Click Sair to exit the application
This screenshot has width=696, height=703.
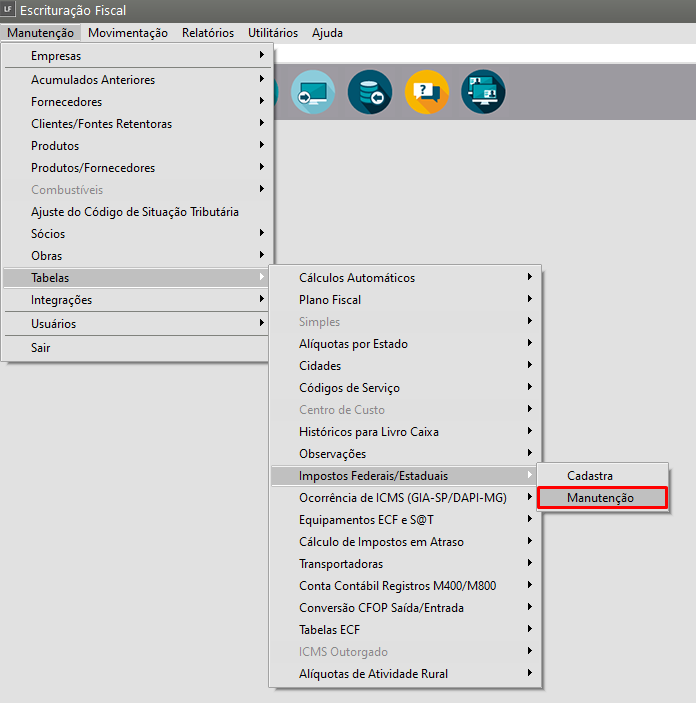tap(41, 348)
